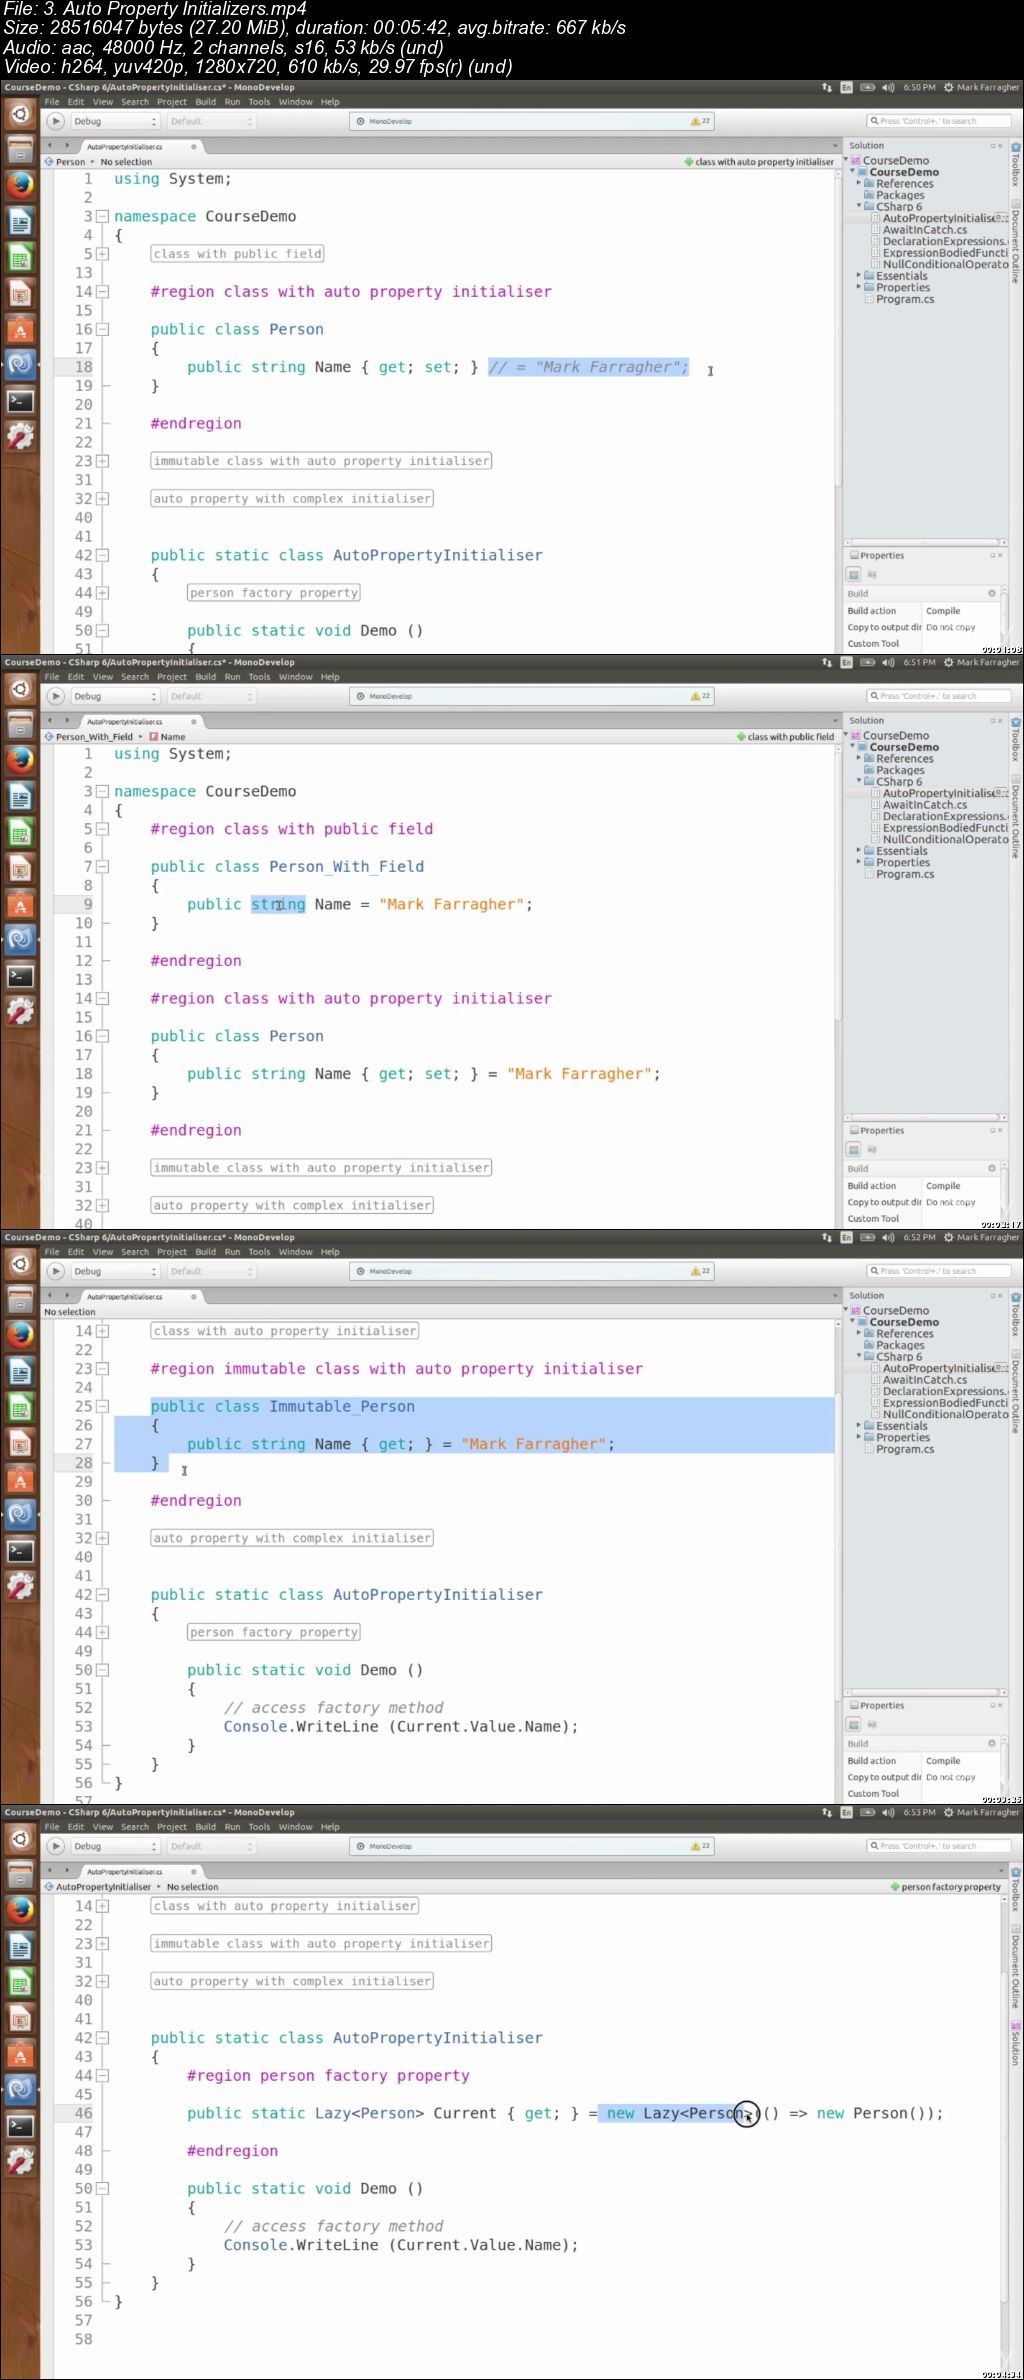Collapse the line 44 region fold in the 6:53 PM frame

click(x=102, y=2076)
